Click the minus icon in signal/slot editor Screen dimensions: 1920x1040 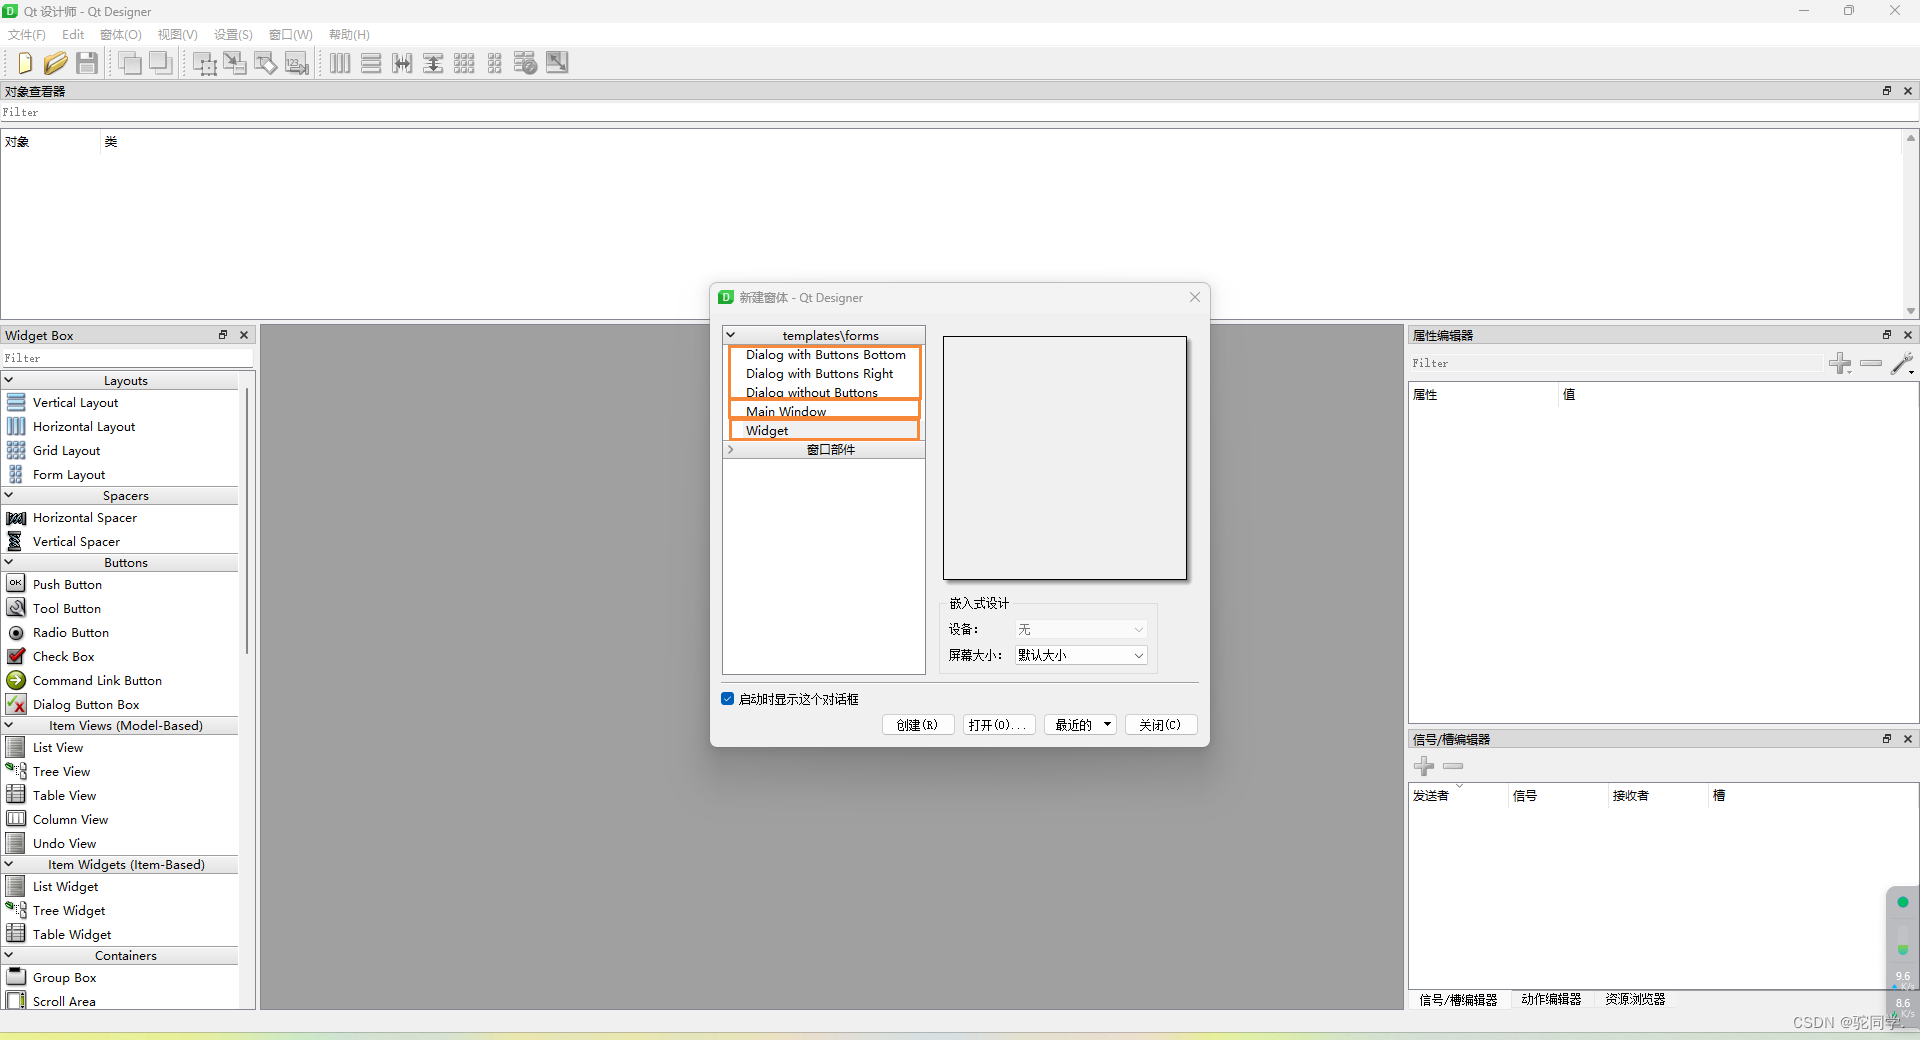[1453, 766]
